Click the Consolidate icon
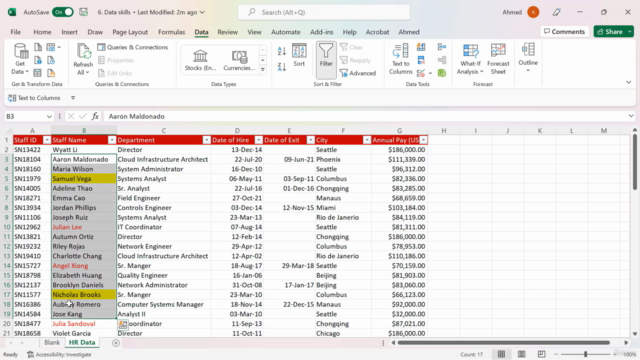The width and height of the screenshot is (640, 360). coord(442,47)
